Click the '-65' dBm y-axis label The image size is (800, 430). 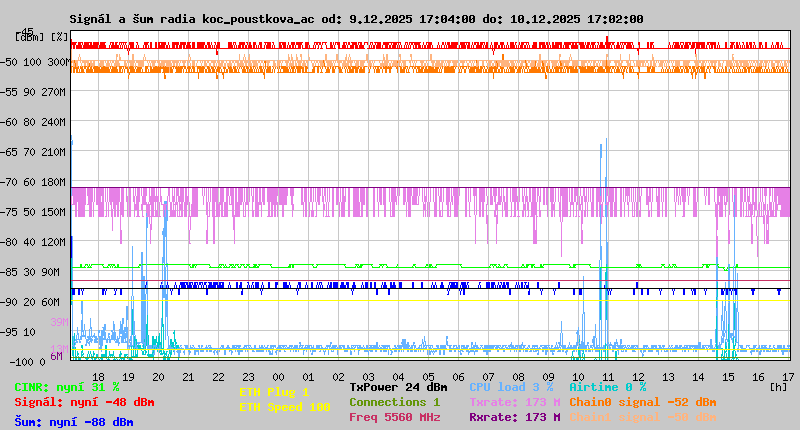(9, 153)
